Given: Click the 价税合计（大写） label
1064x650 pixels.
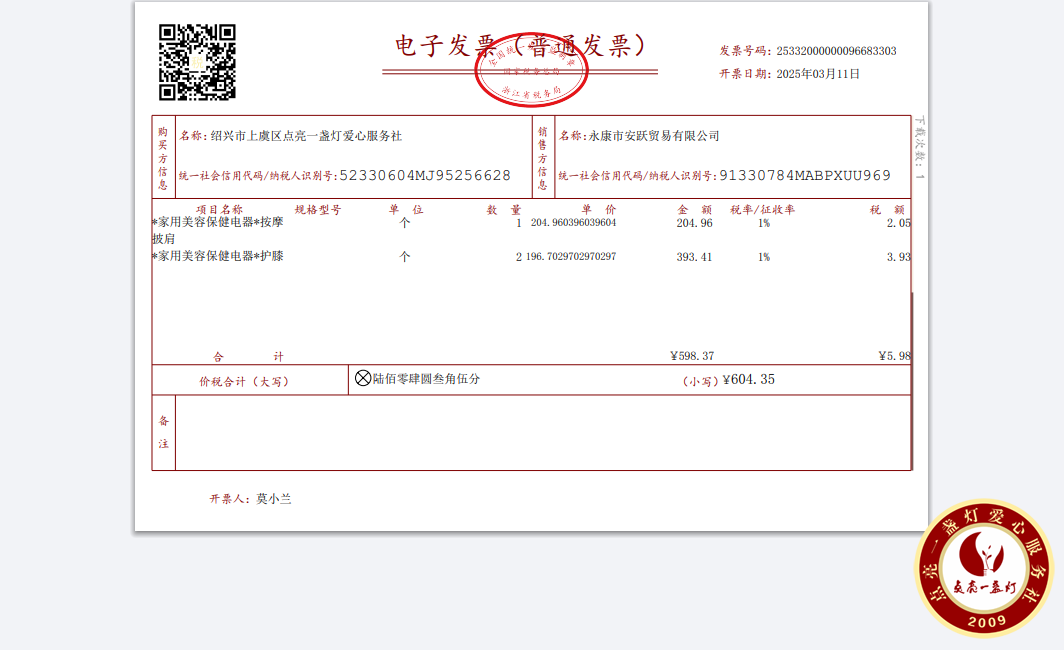Looking at the screenshot, I should click(x=244, y=382).
